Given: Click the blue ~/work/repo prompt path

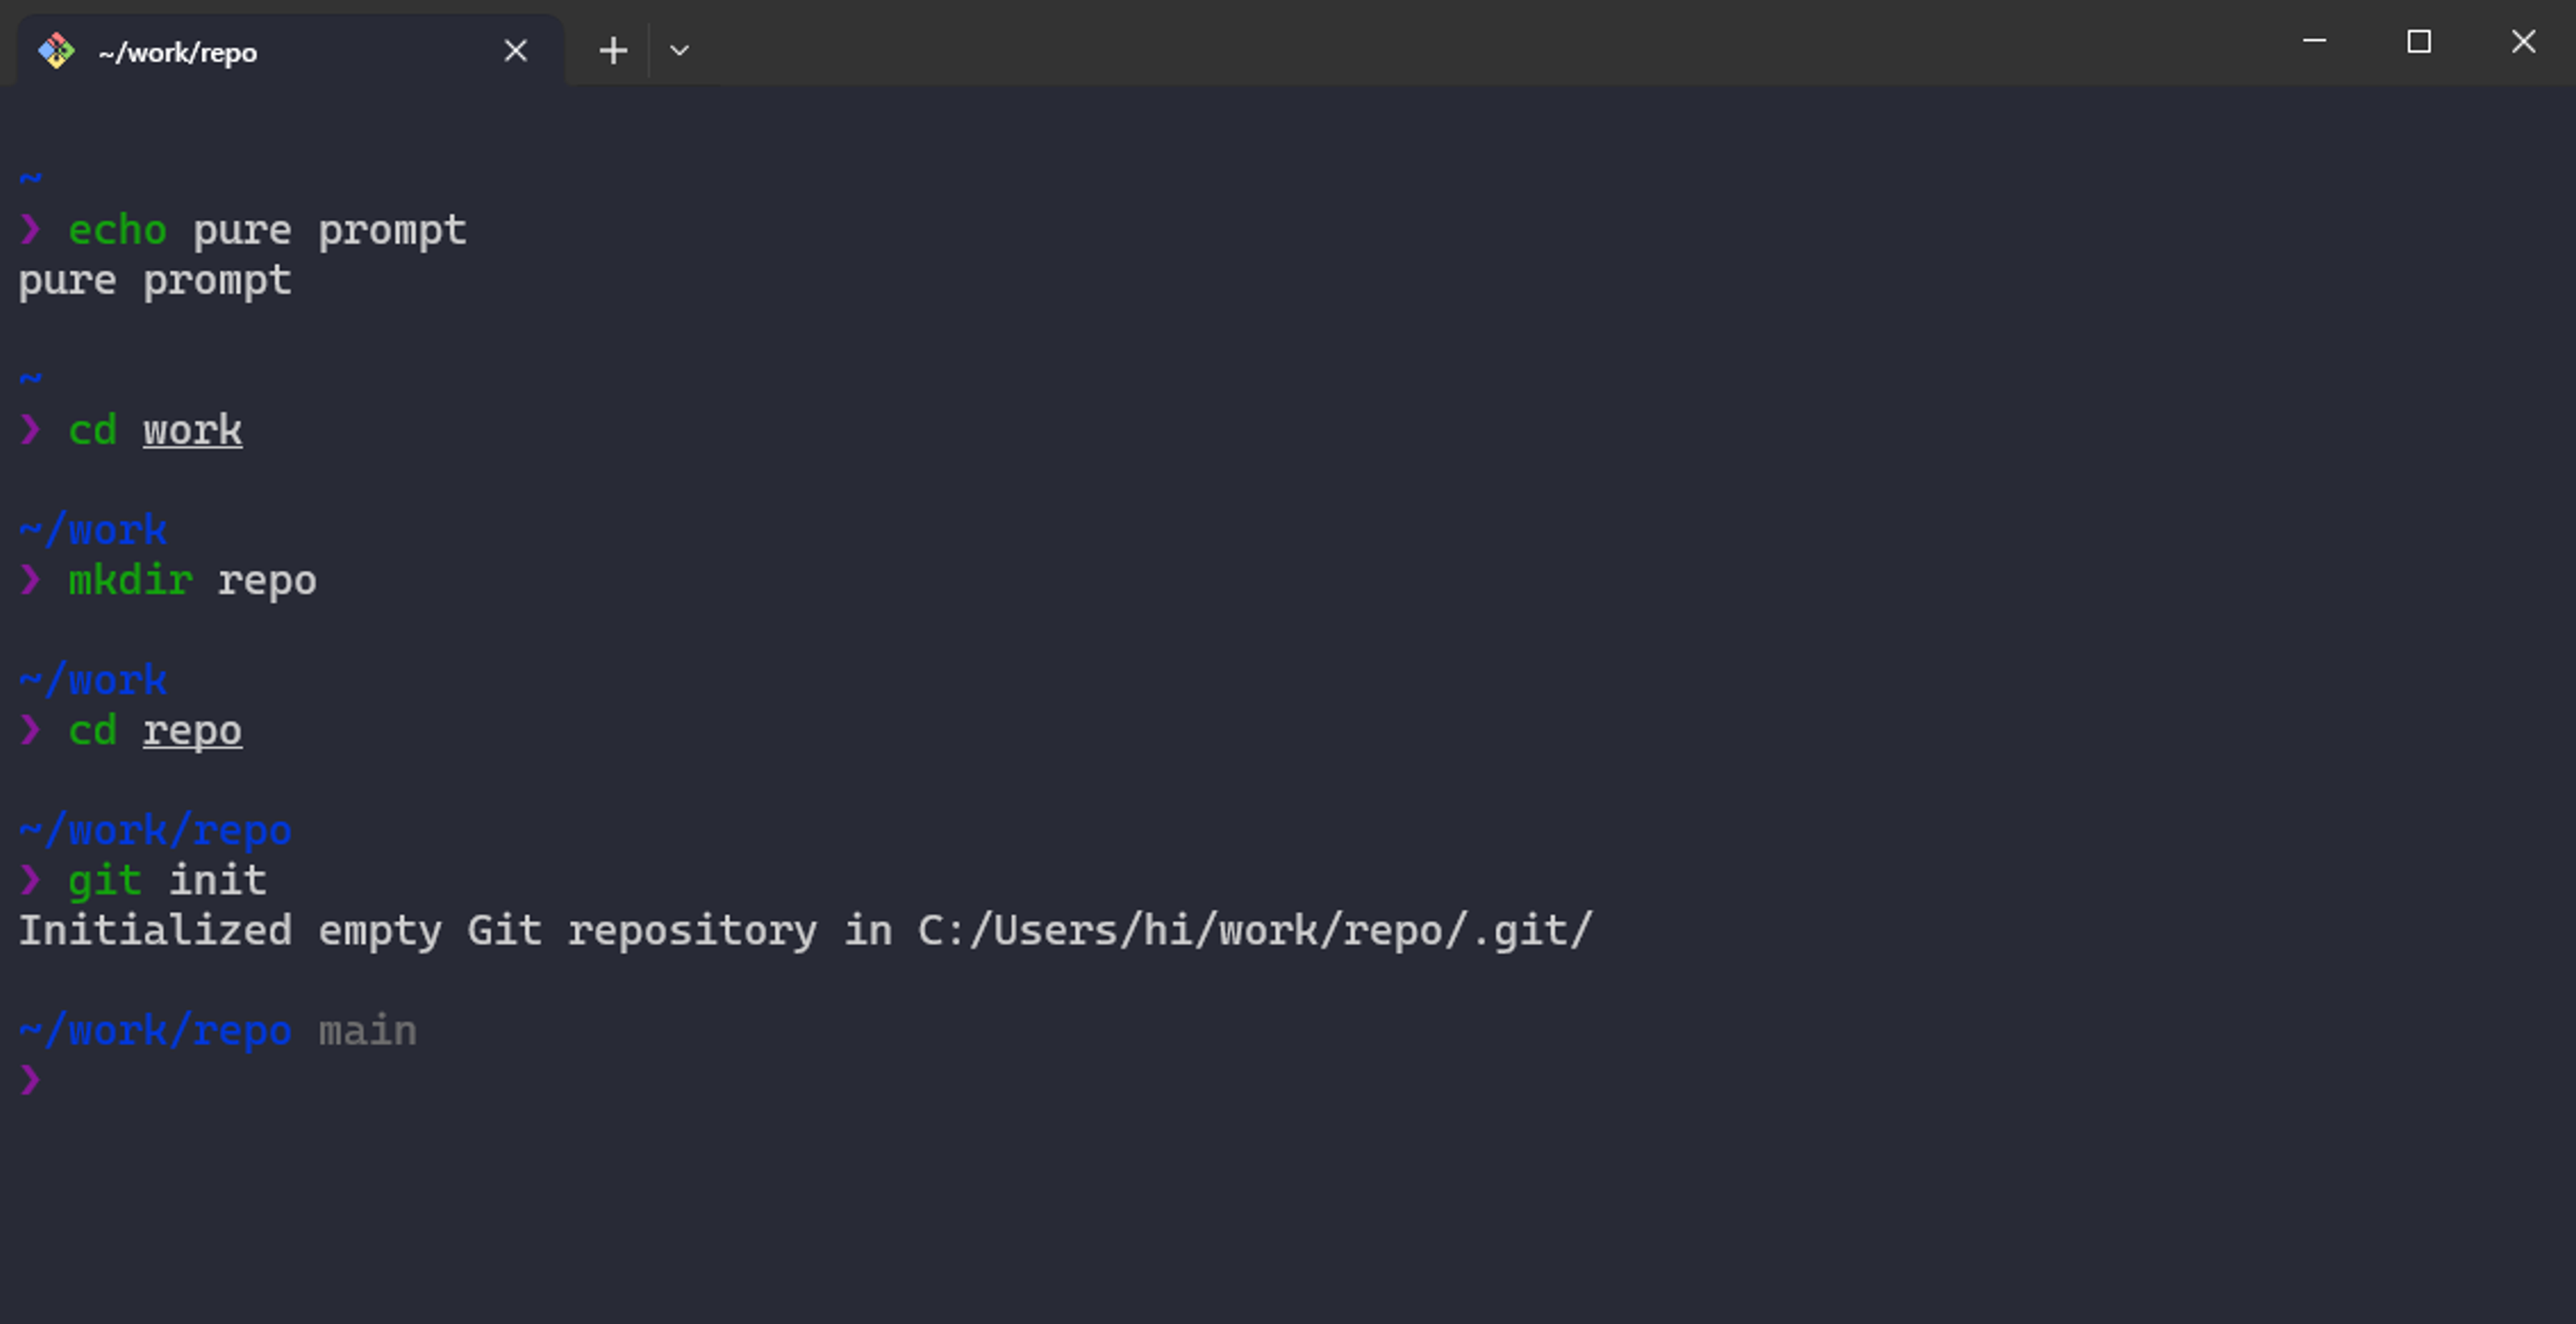Looking at the screenshot, I should coord(155,829).
